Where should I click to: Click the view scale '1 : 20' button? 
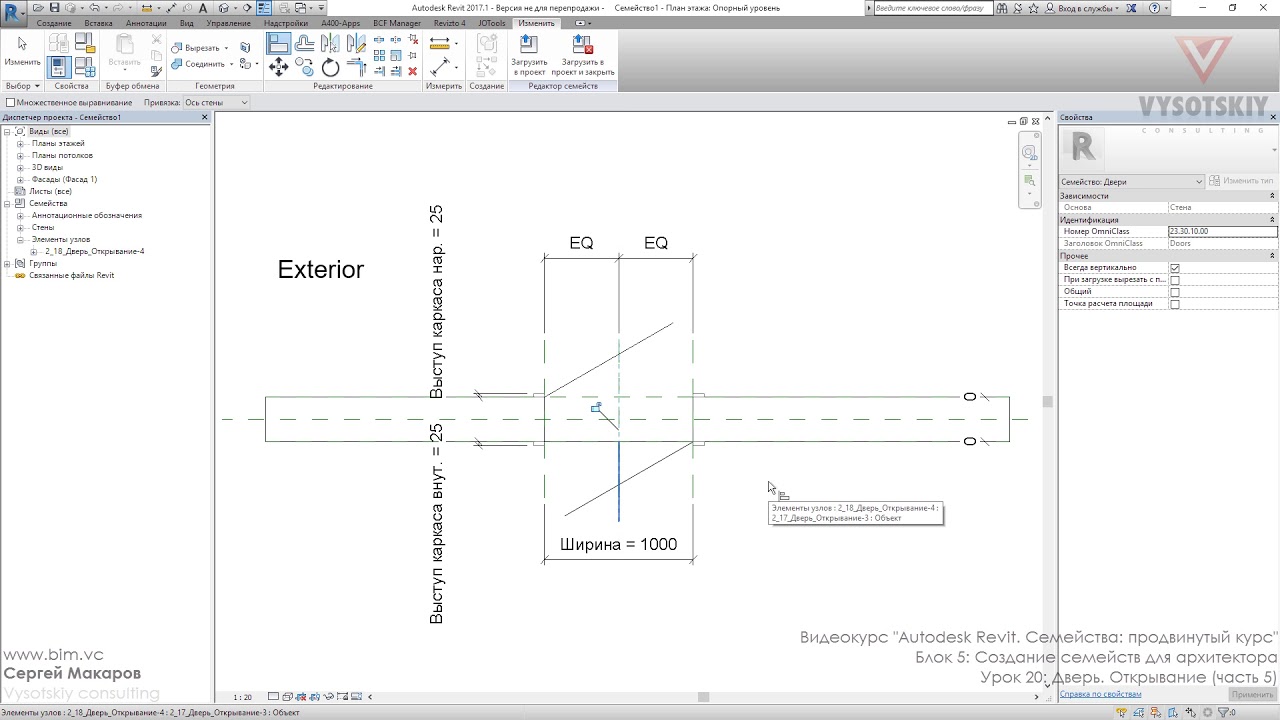243,697
